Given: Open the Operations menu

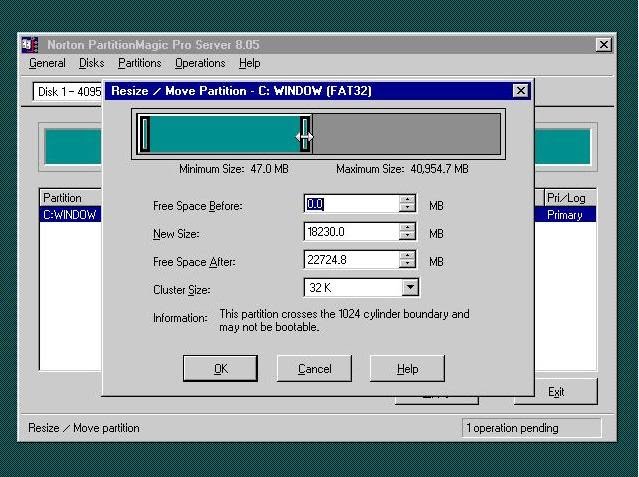Looking at the screenshot, I should click(200, 63).
